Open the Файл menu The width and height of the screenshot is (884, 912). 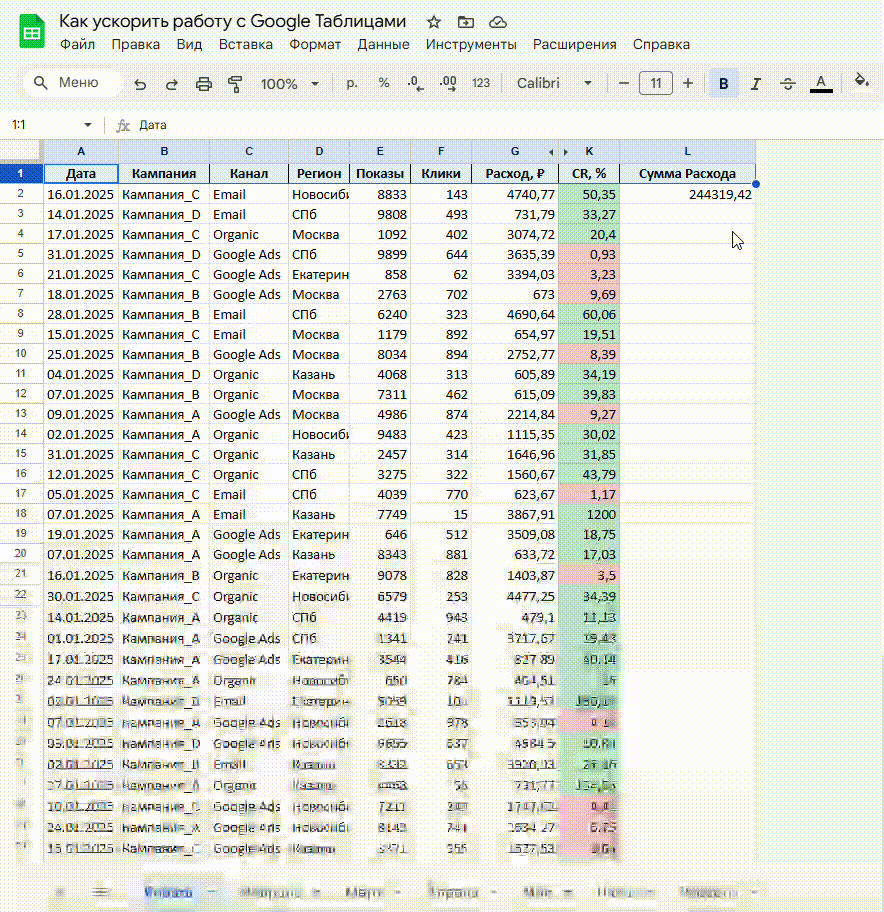(77, 45)
